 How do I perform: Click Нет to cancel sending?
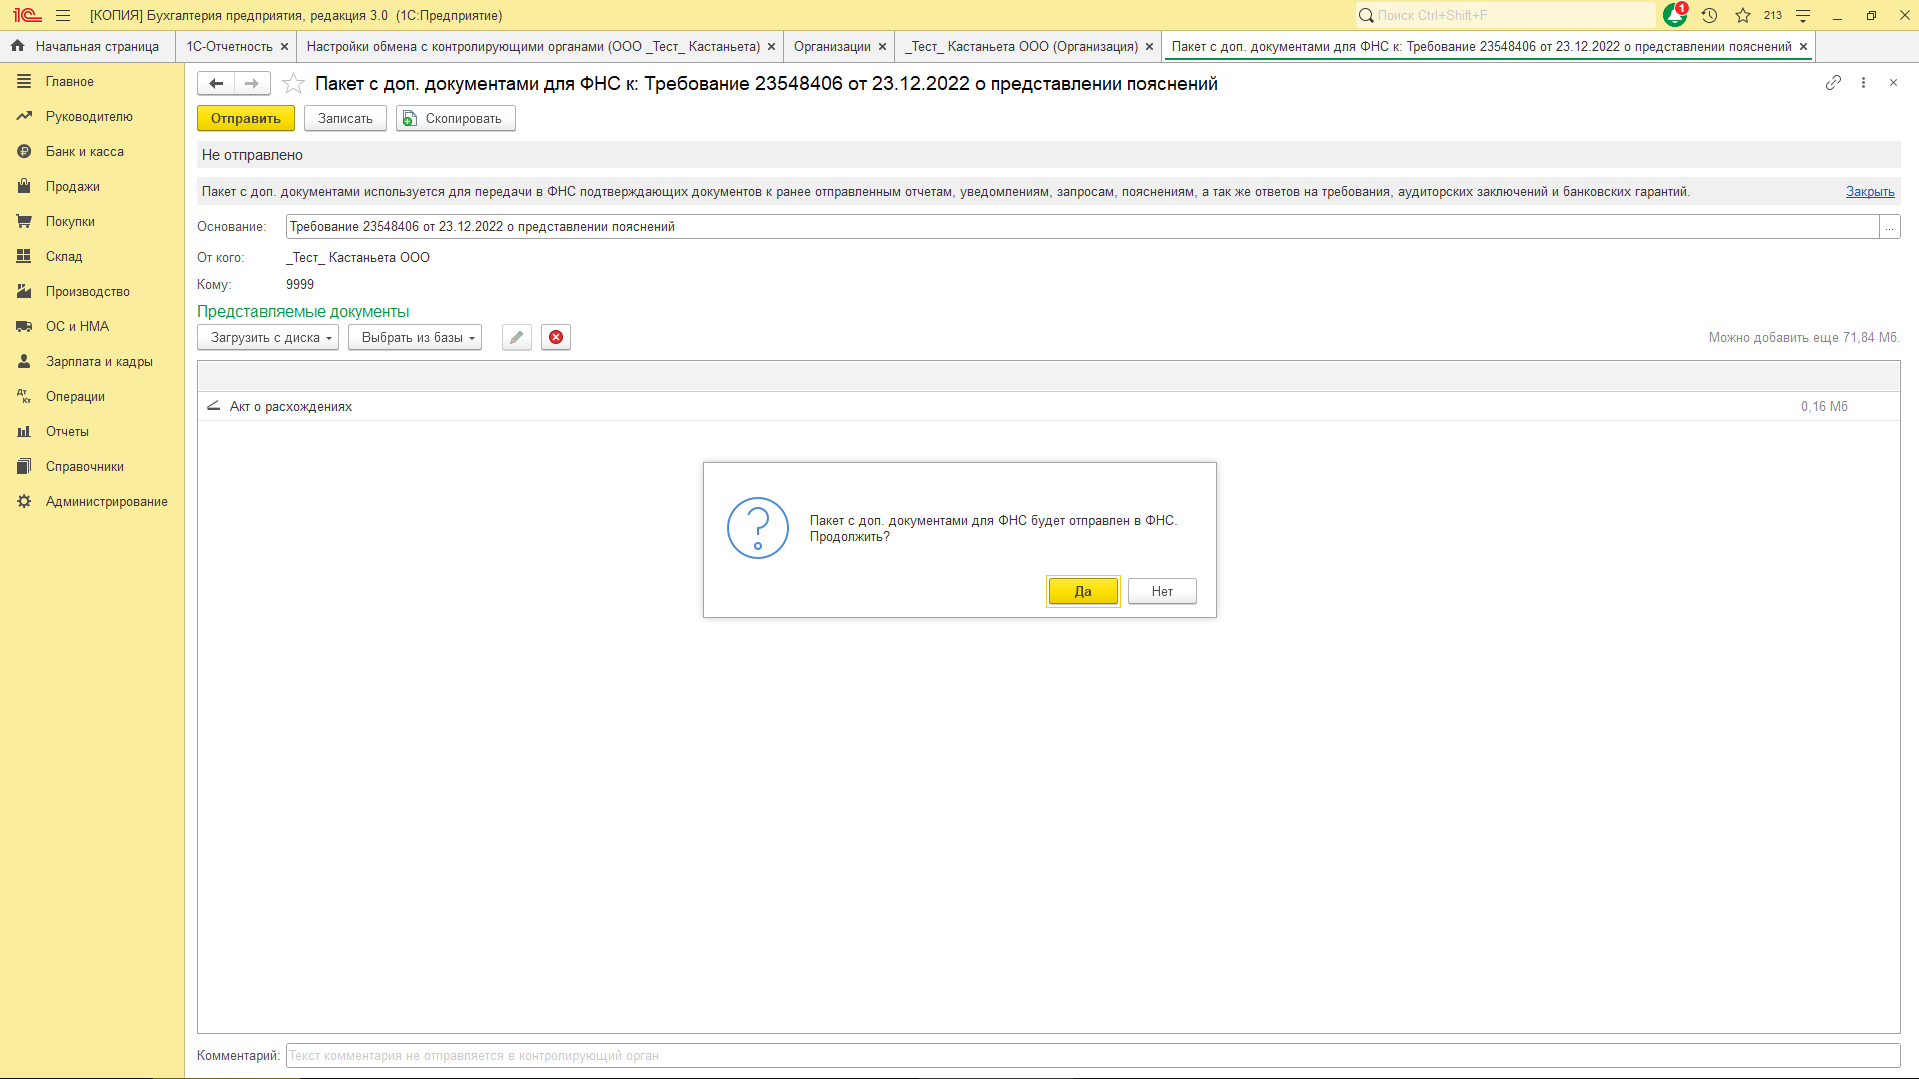click(1161, 591)
